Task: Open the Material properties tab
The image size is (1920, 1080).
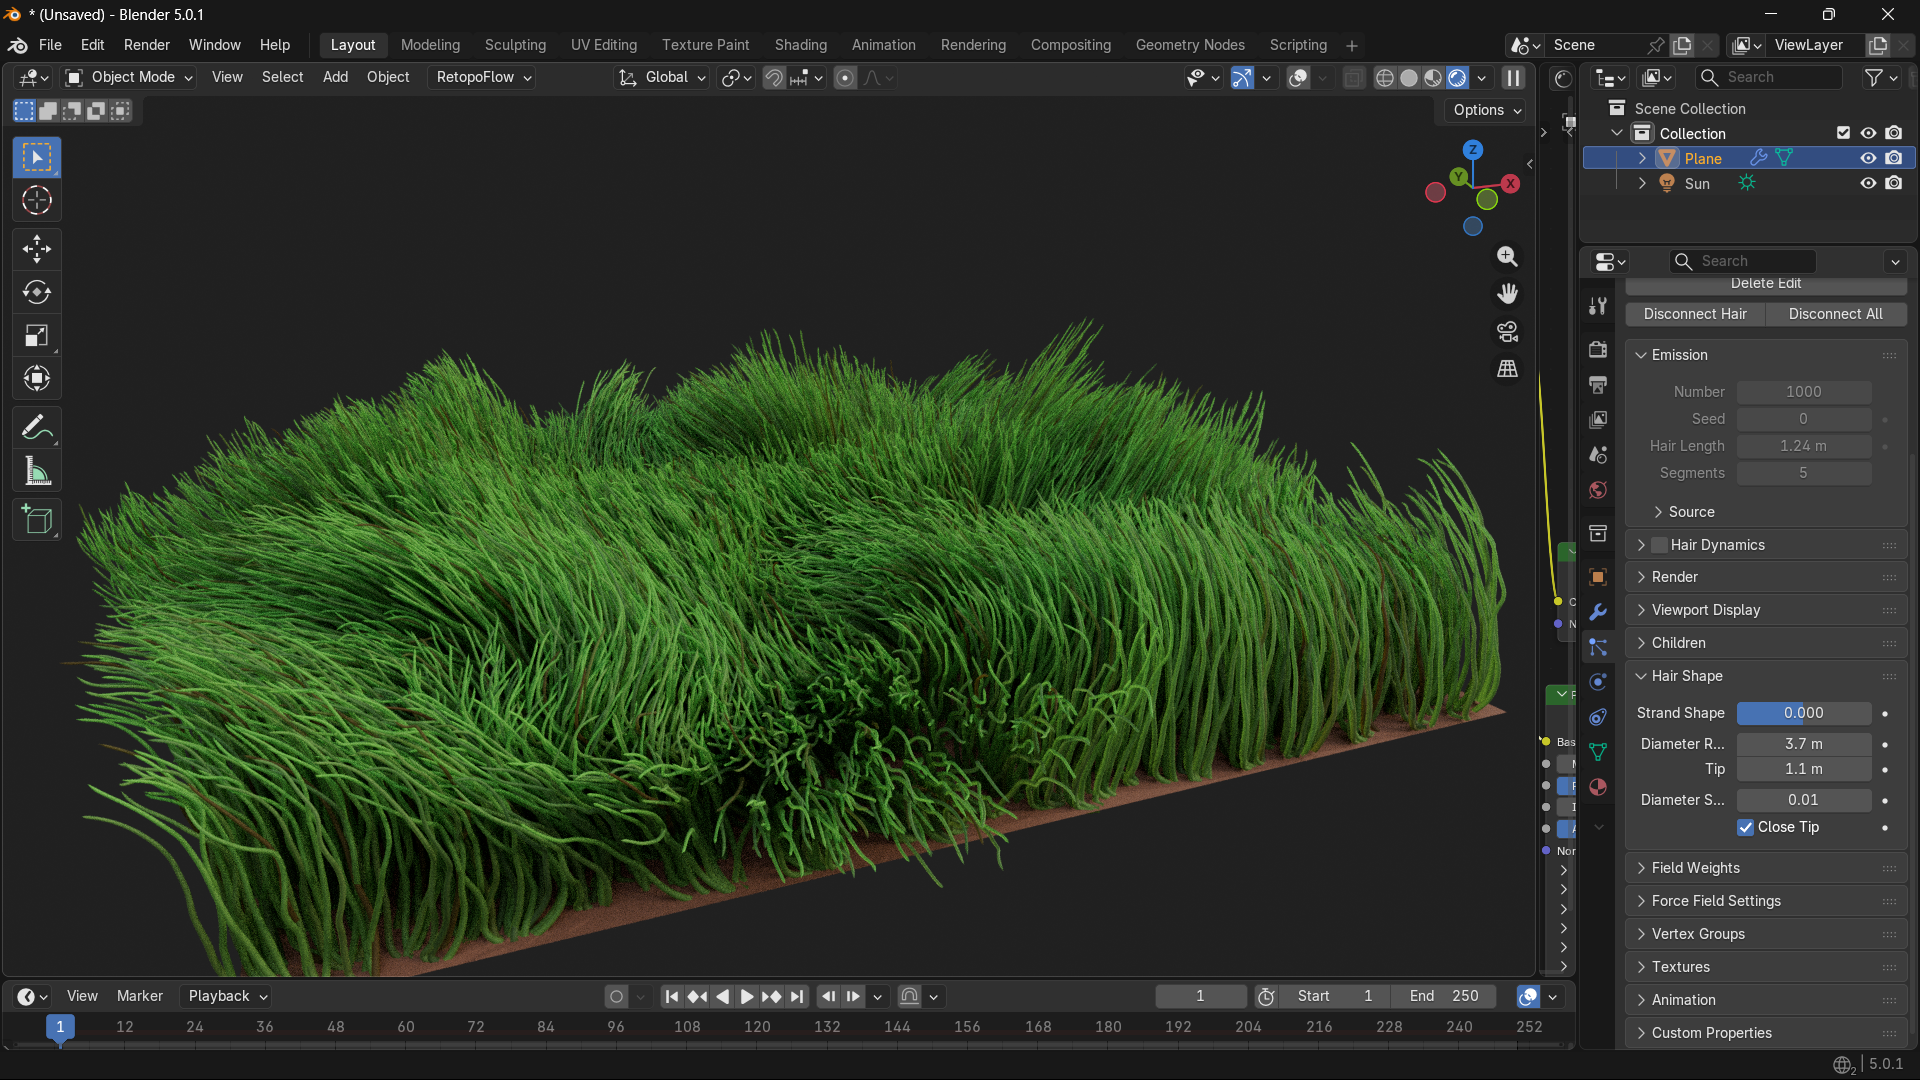Action: coord(1598,787)
